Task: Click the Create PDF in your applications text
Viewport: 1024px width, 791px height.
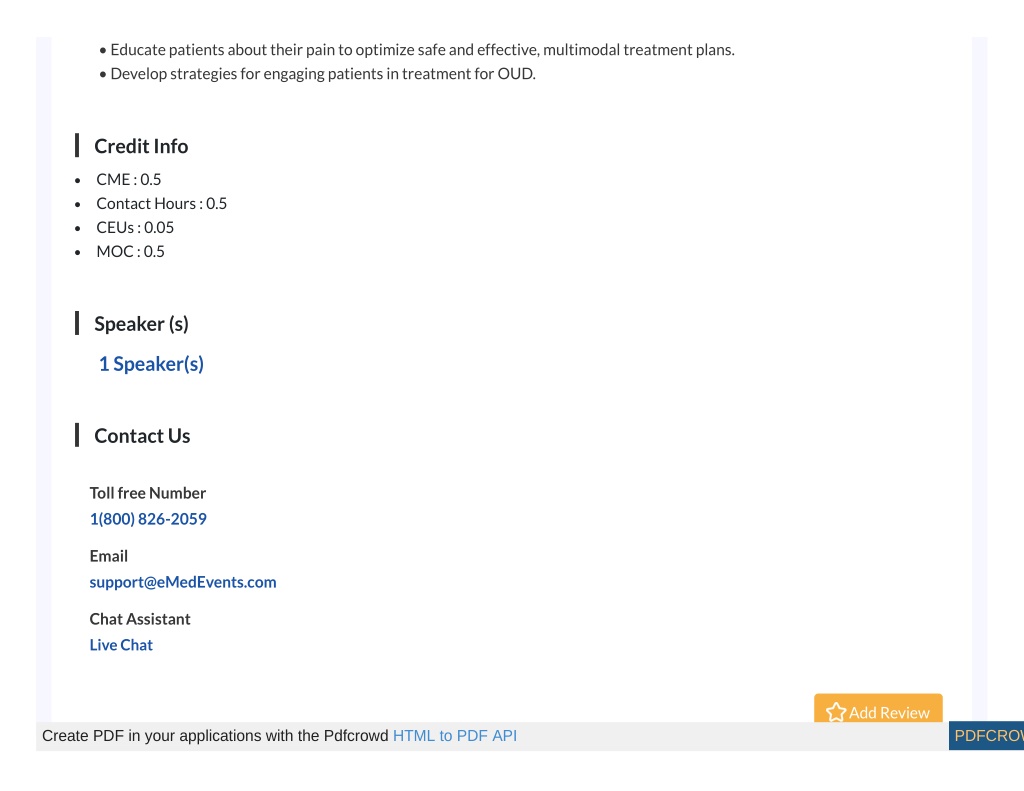Action: pos(215,735)
